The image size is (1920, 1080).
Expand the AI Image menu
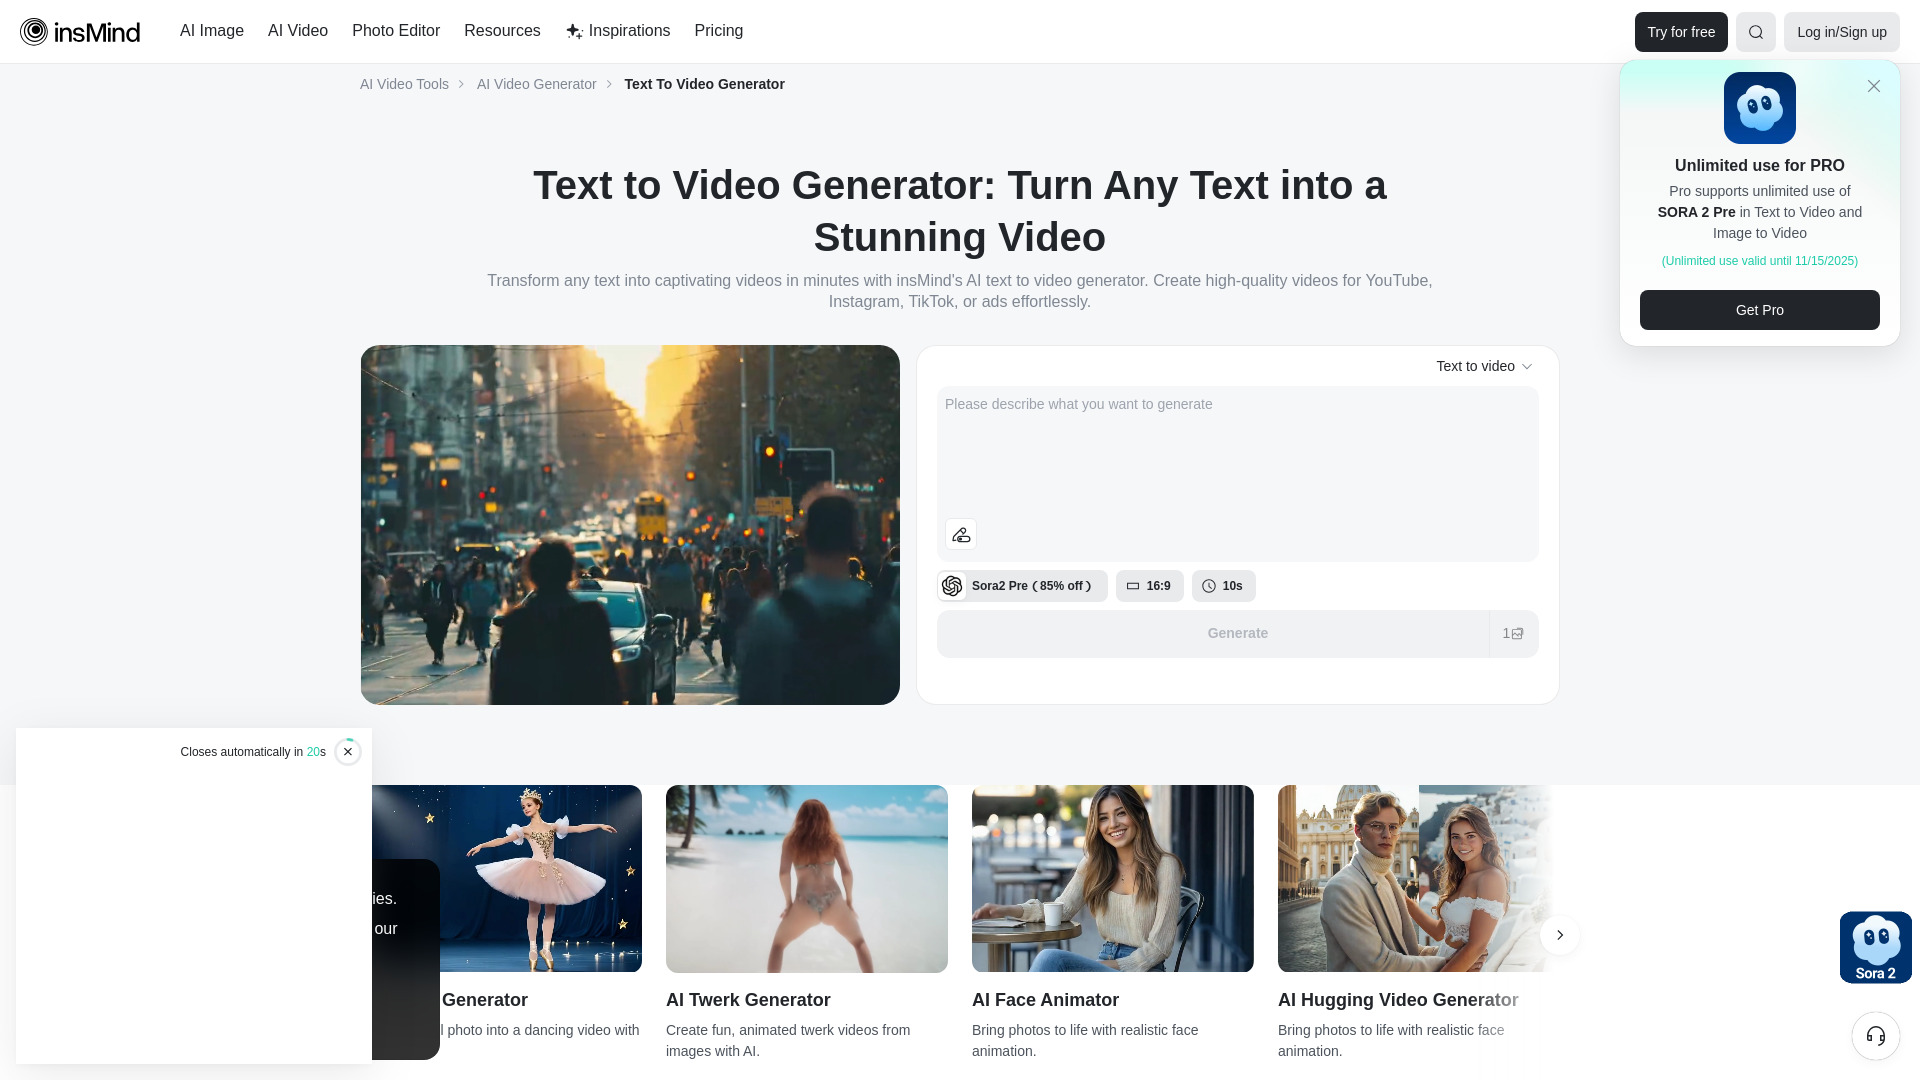click(211, 31)
